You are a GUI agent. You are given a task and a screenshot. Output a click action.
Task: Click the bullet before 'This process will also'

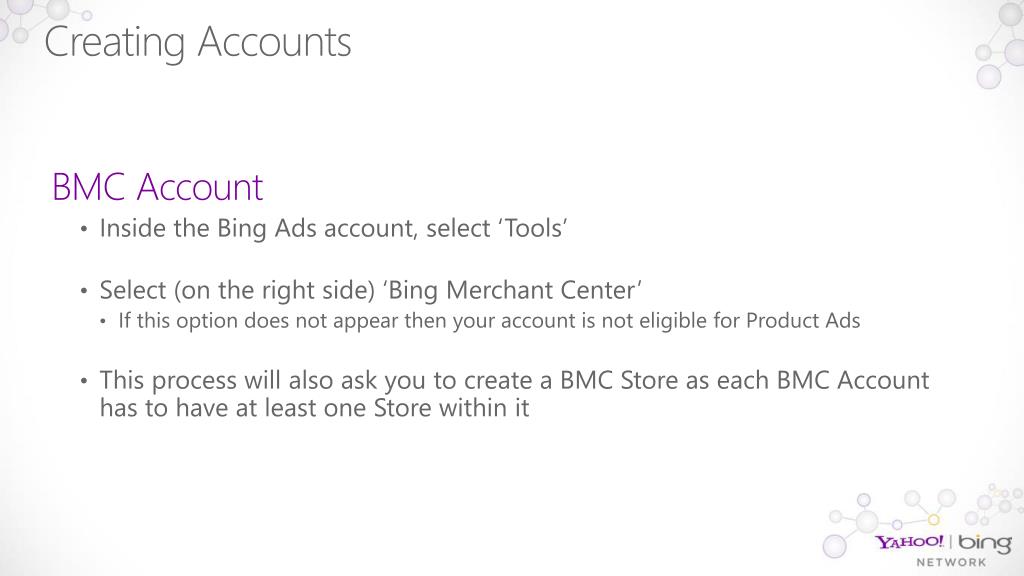pyautogui.click(x=85, y=382)
